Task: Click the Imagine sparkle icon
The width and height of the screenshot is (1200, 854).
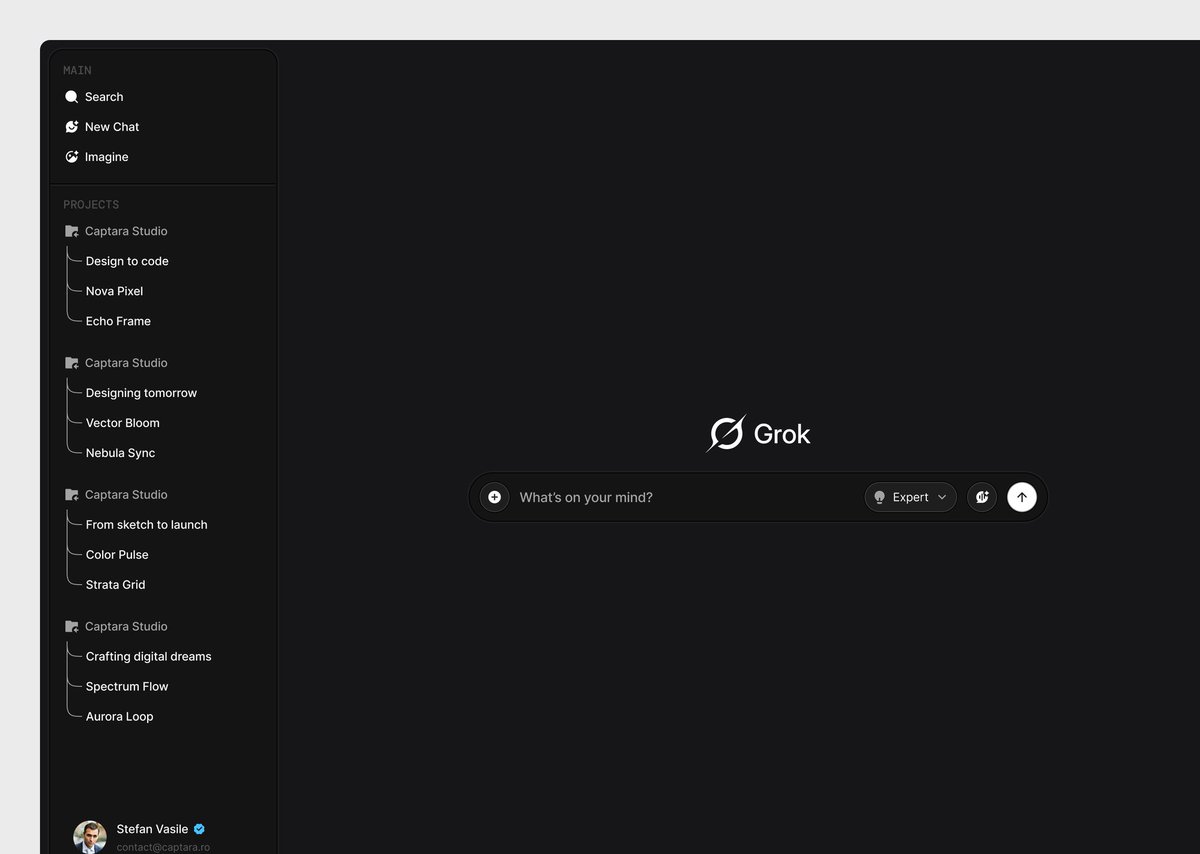Action: 71,157
